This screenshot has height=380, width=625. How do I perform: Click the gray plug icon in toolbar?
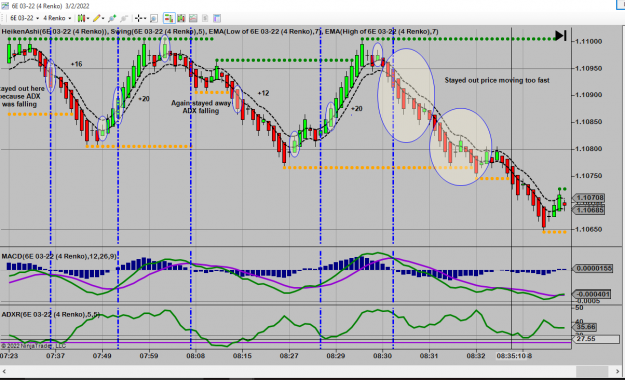(x=124, y=18)
